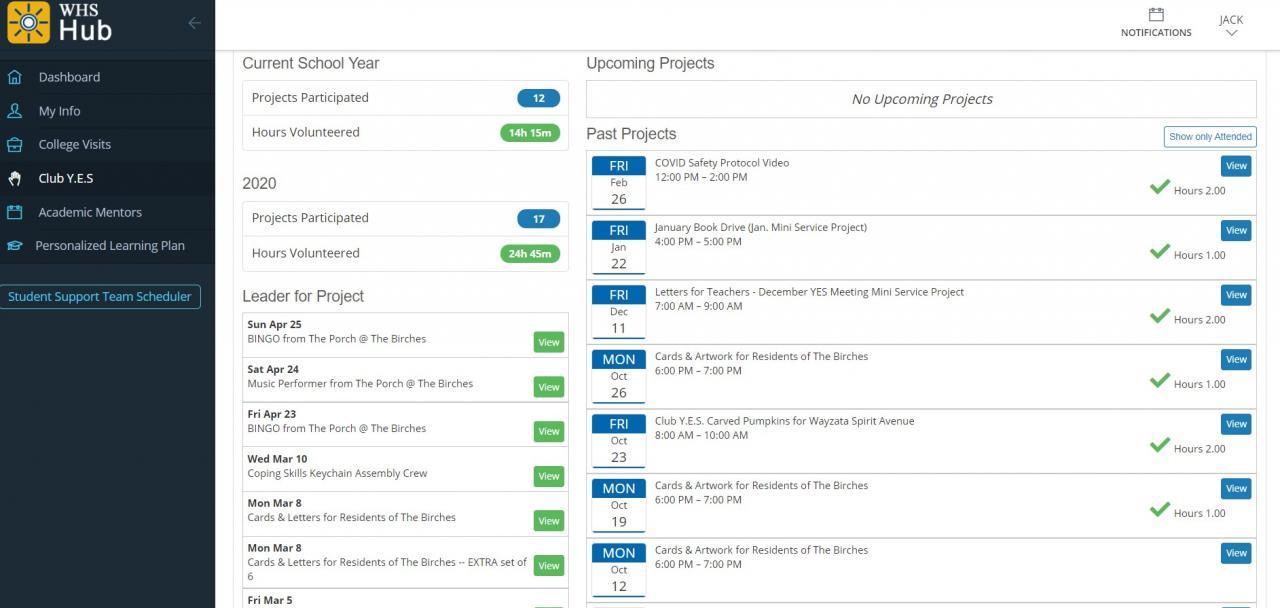The height and width of the screenshot is (608, 1280).
Task: Open the Notifications calendar icon
Action: pyautogui.click(x=1156, y=15)
